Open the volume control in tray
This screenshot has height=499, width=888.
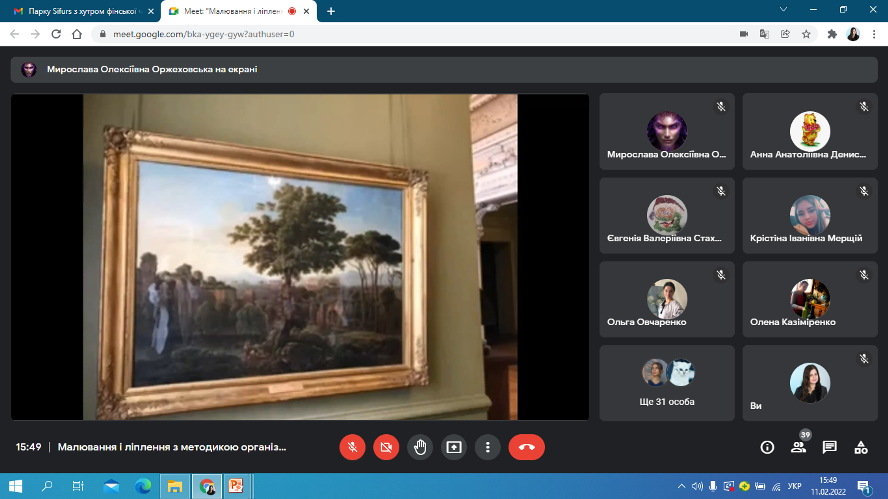tap(697, 486)
